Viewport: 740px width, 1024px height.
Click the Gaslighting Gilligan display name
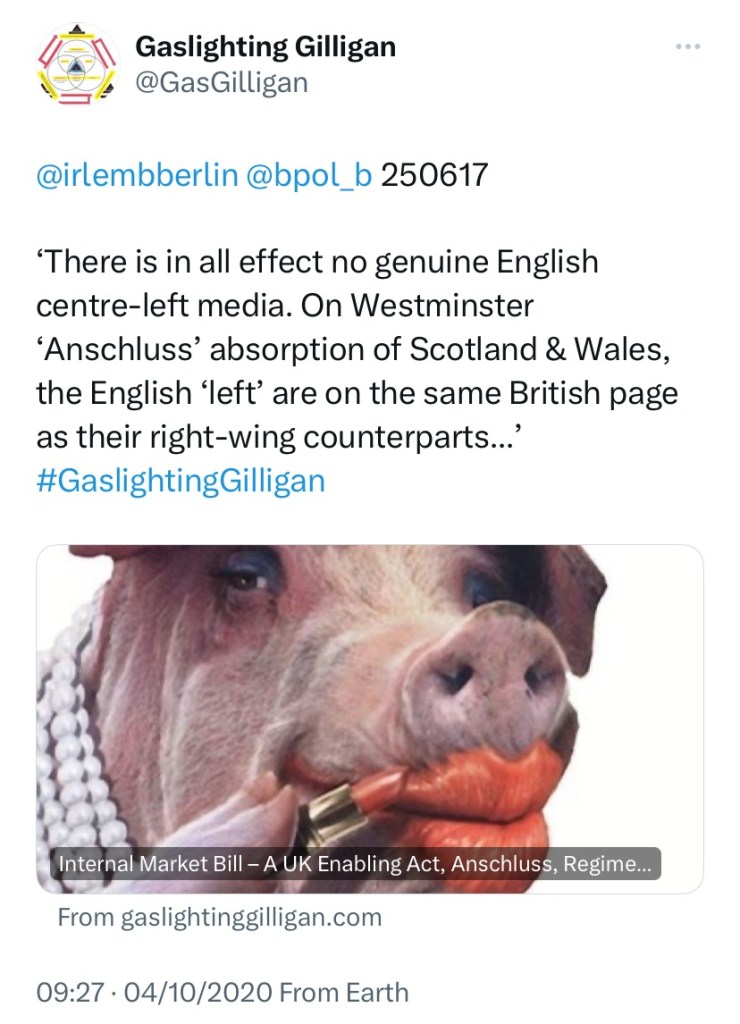pos(265,46)
